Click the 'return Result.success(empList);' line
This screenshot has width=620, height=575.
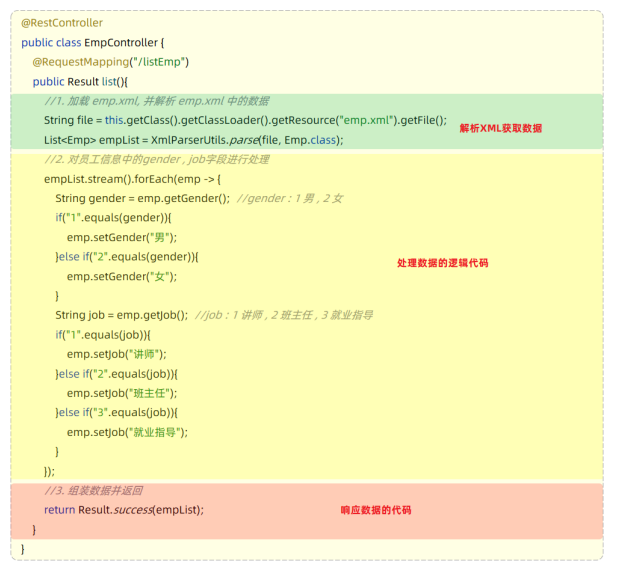pyautogui.click(x=124, y=510)
